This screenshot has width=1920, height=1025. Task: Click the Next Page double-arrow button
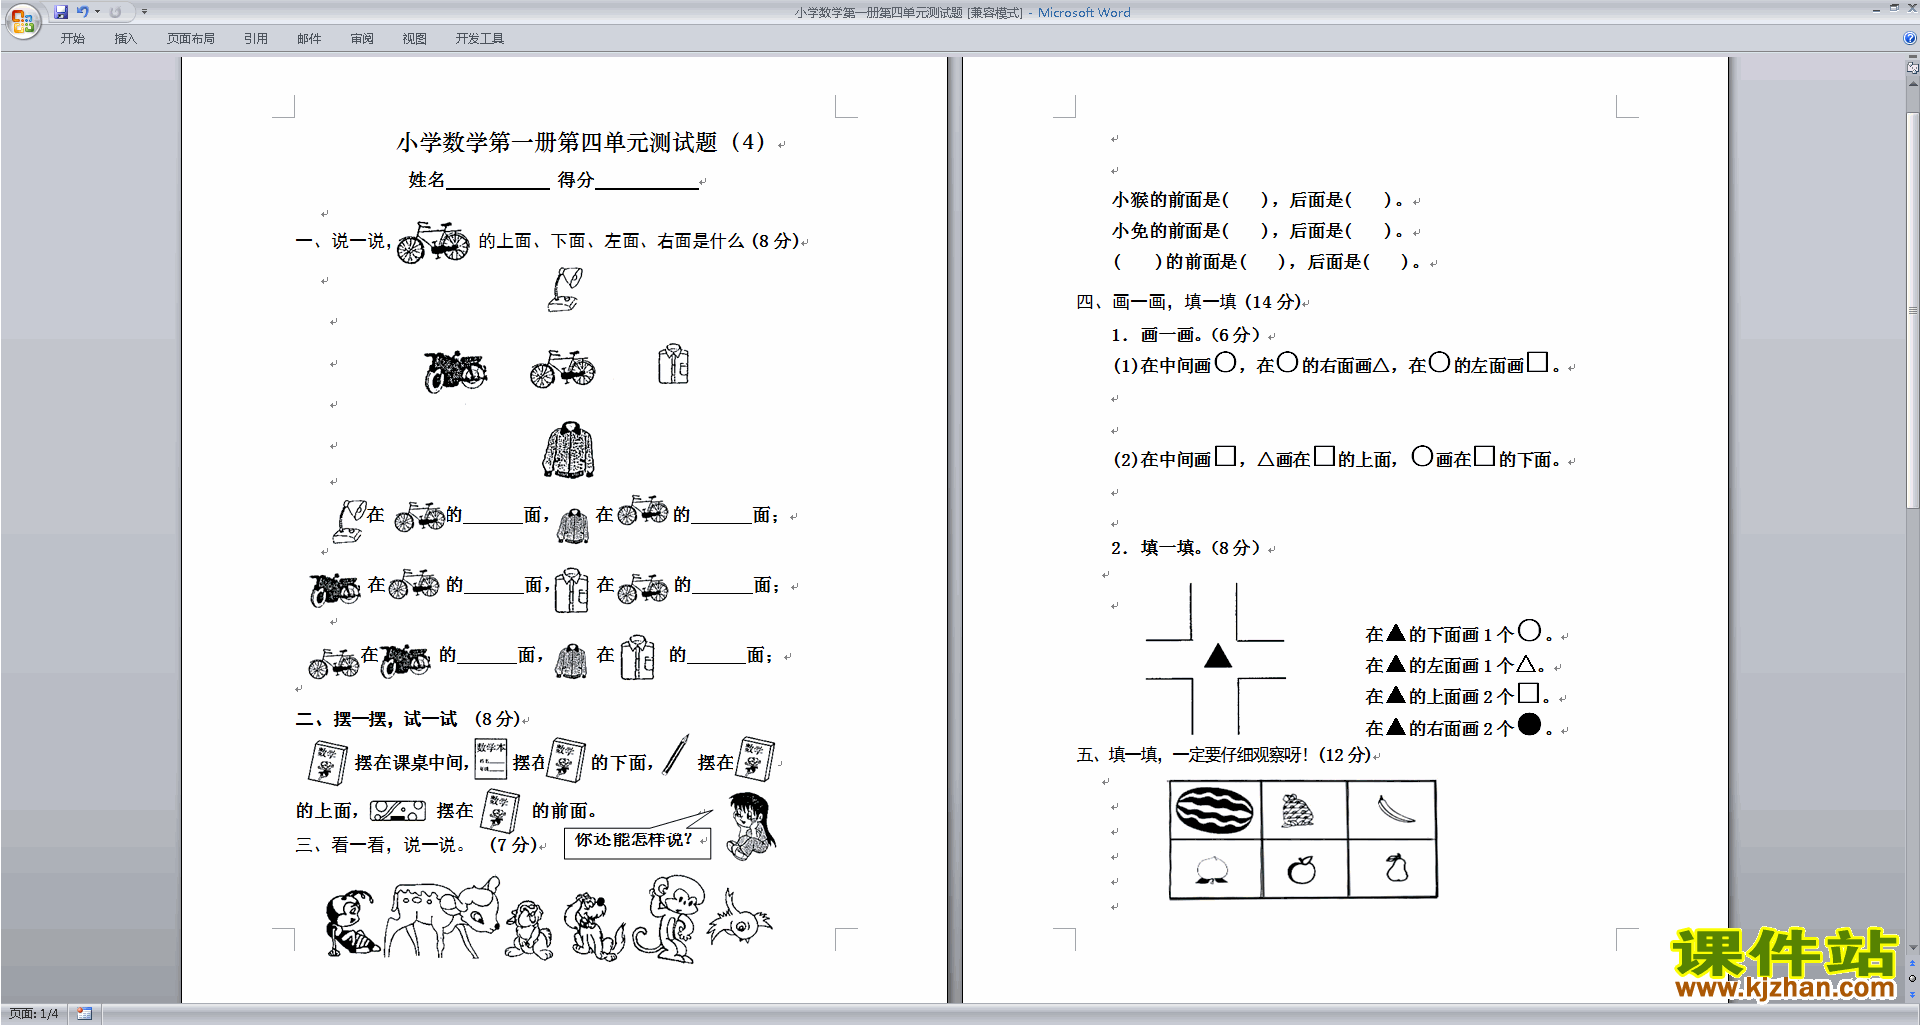tap(1913, 993)
